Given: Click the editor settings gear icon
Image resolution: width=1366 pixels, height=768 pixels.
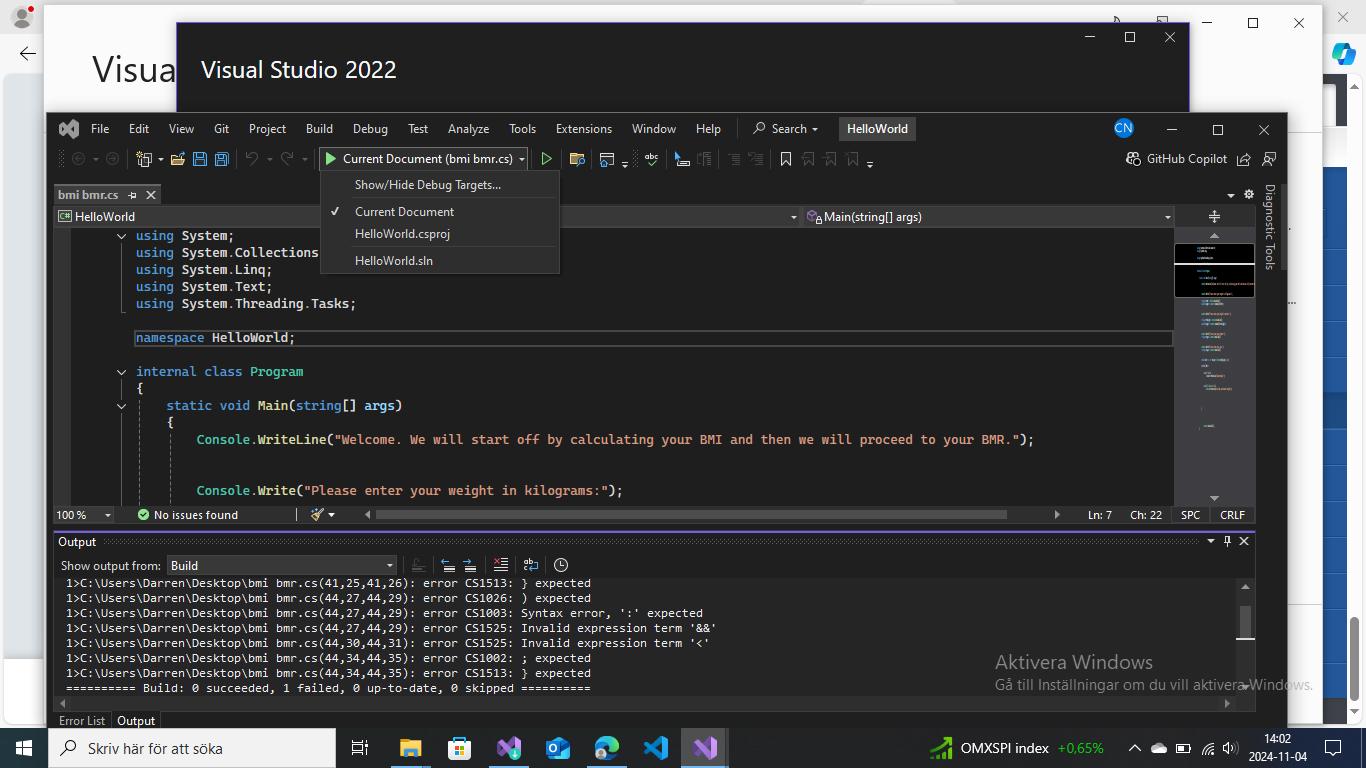Looking at the screenshot, I should pos(1248,195).
